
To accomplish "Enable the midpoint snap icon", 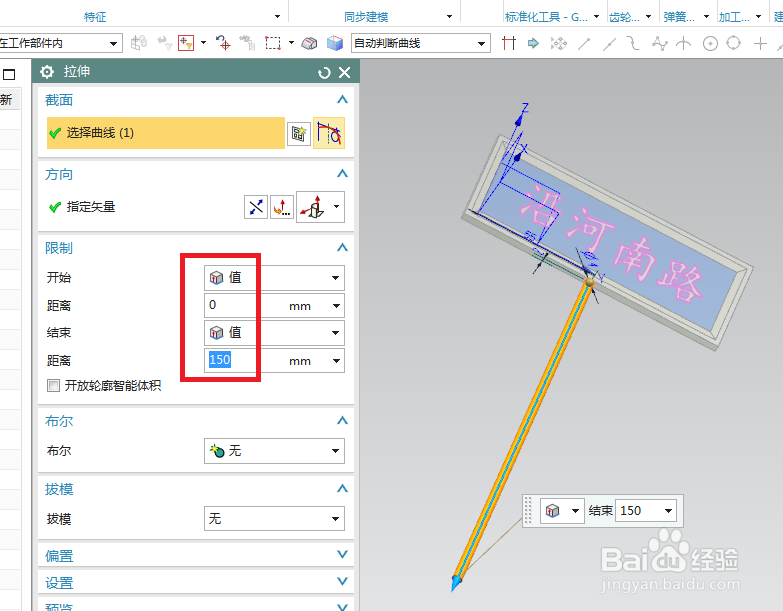I will [609, 44].
